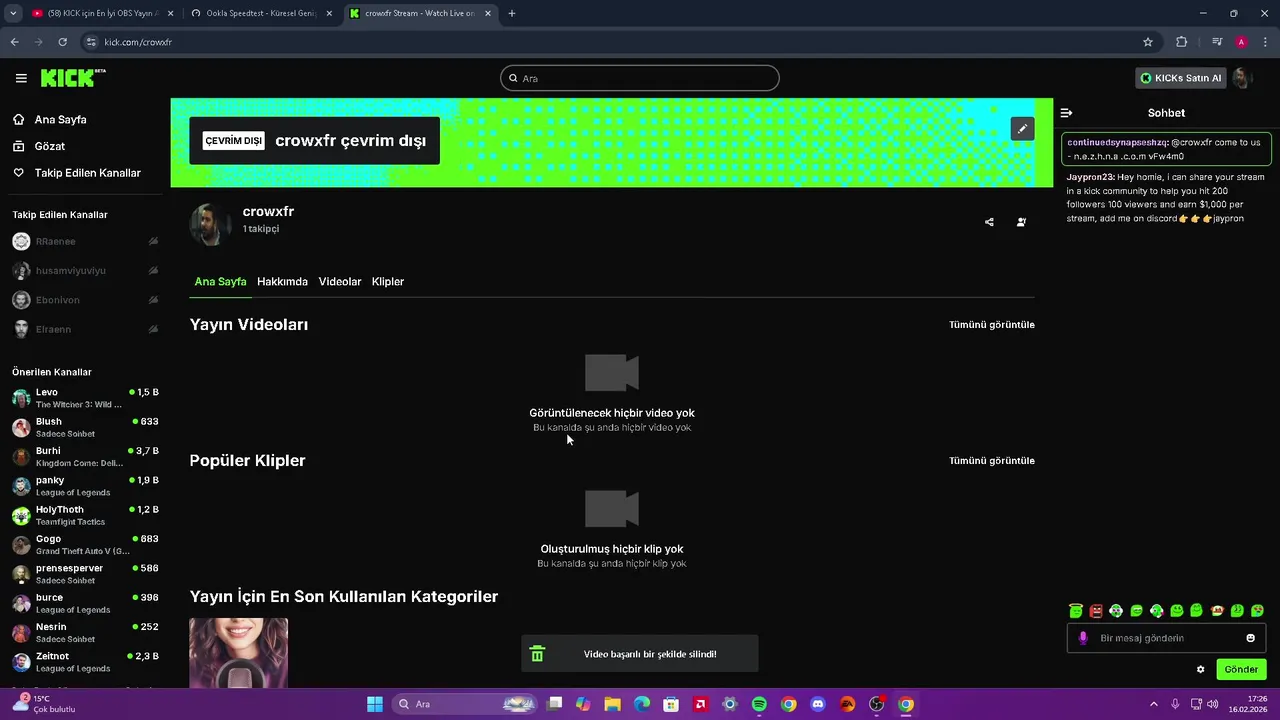
Task: Open Nesrin recommended channel
Action: 85,633
